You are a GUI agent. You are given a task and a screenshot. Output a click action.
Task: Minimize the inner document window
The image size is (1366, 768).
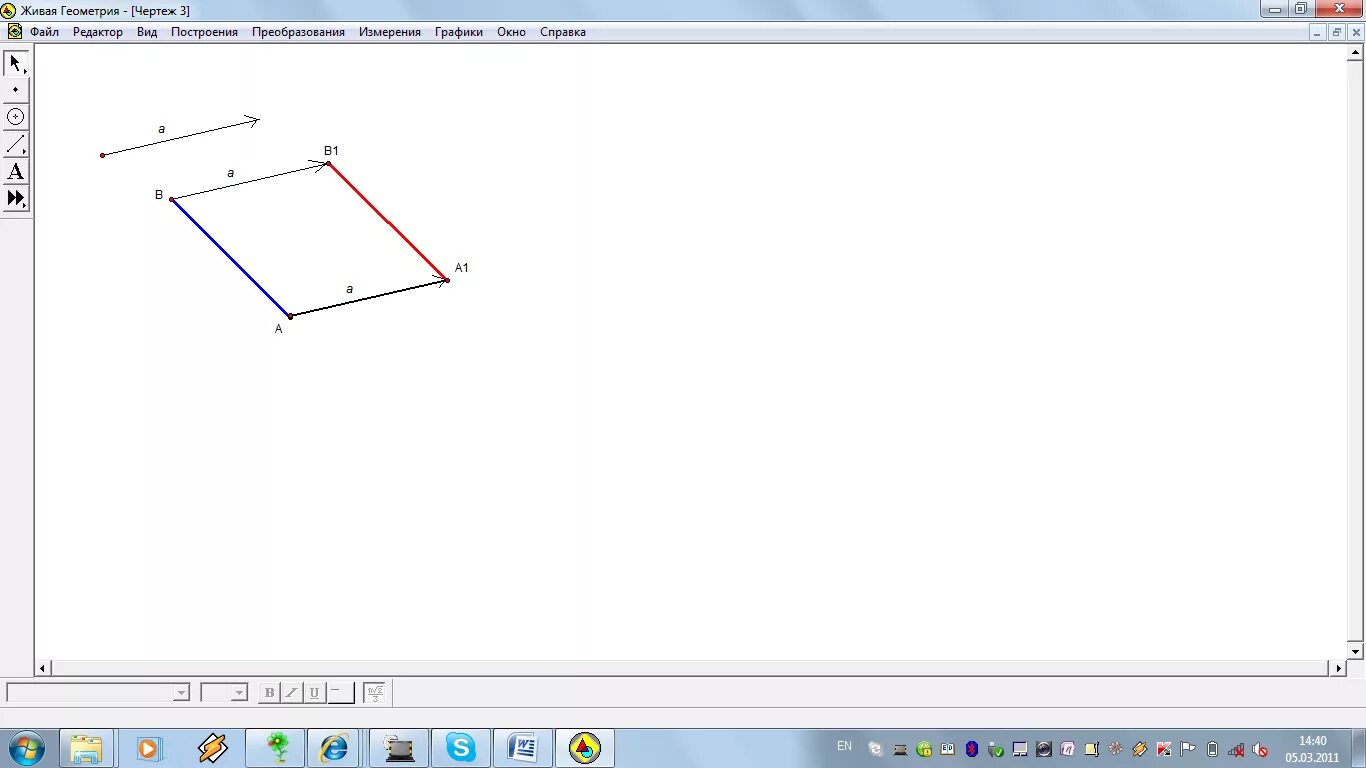click(1318, 32)
